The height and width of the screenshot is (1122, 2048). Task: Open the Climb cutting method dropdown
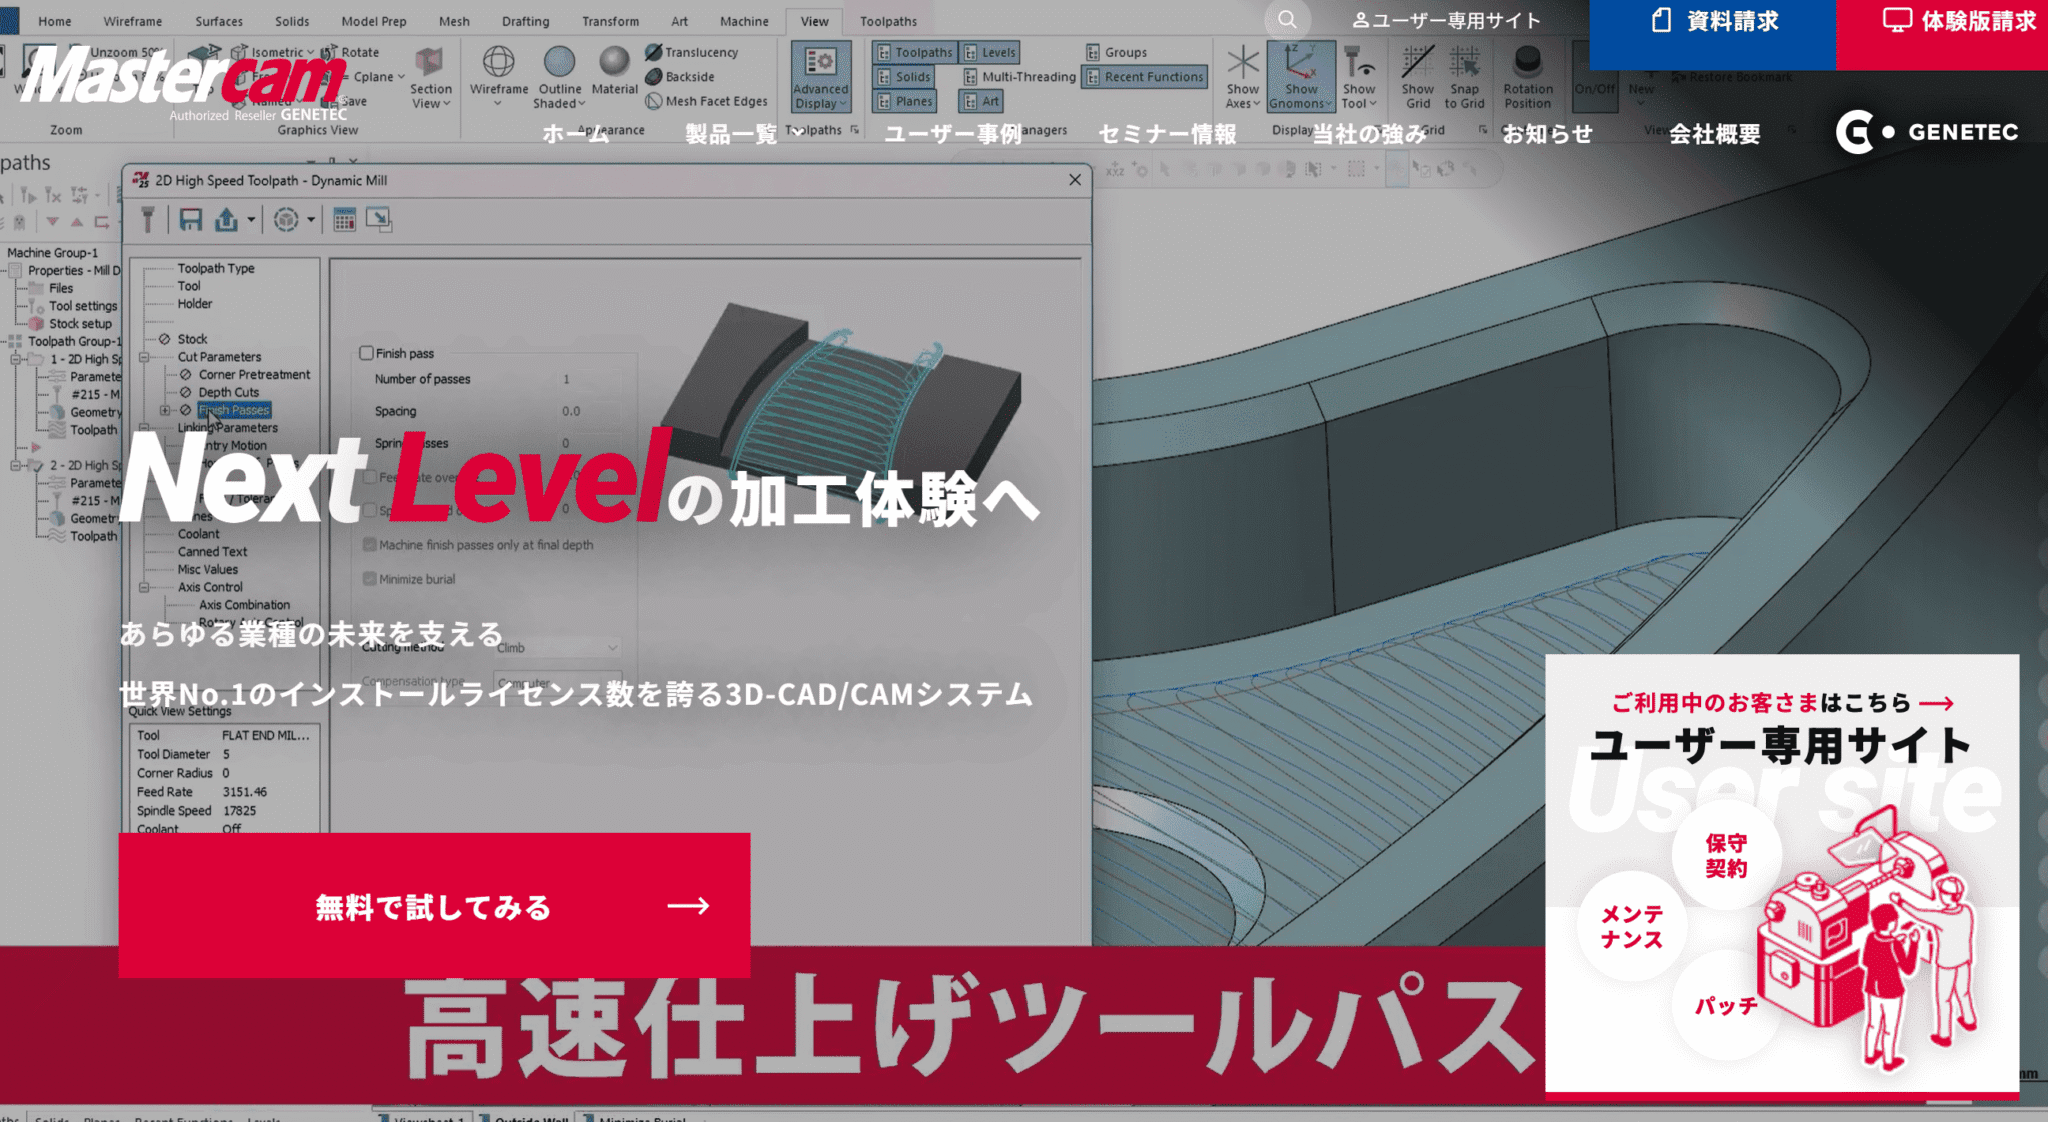click(x=558, y=648)
